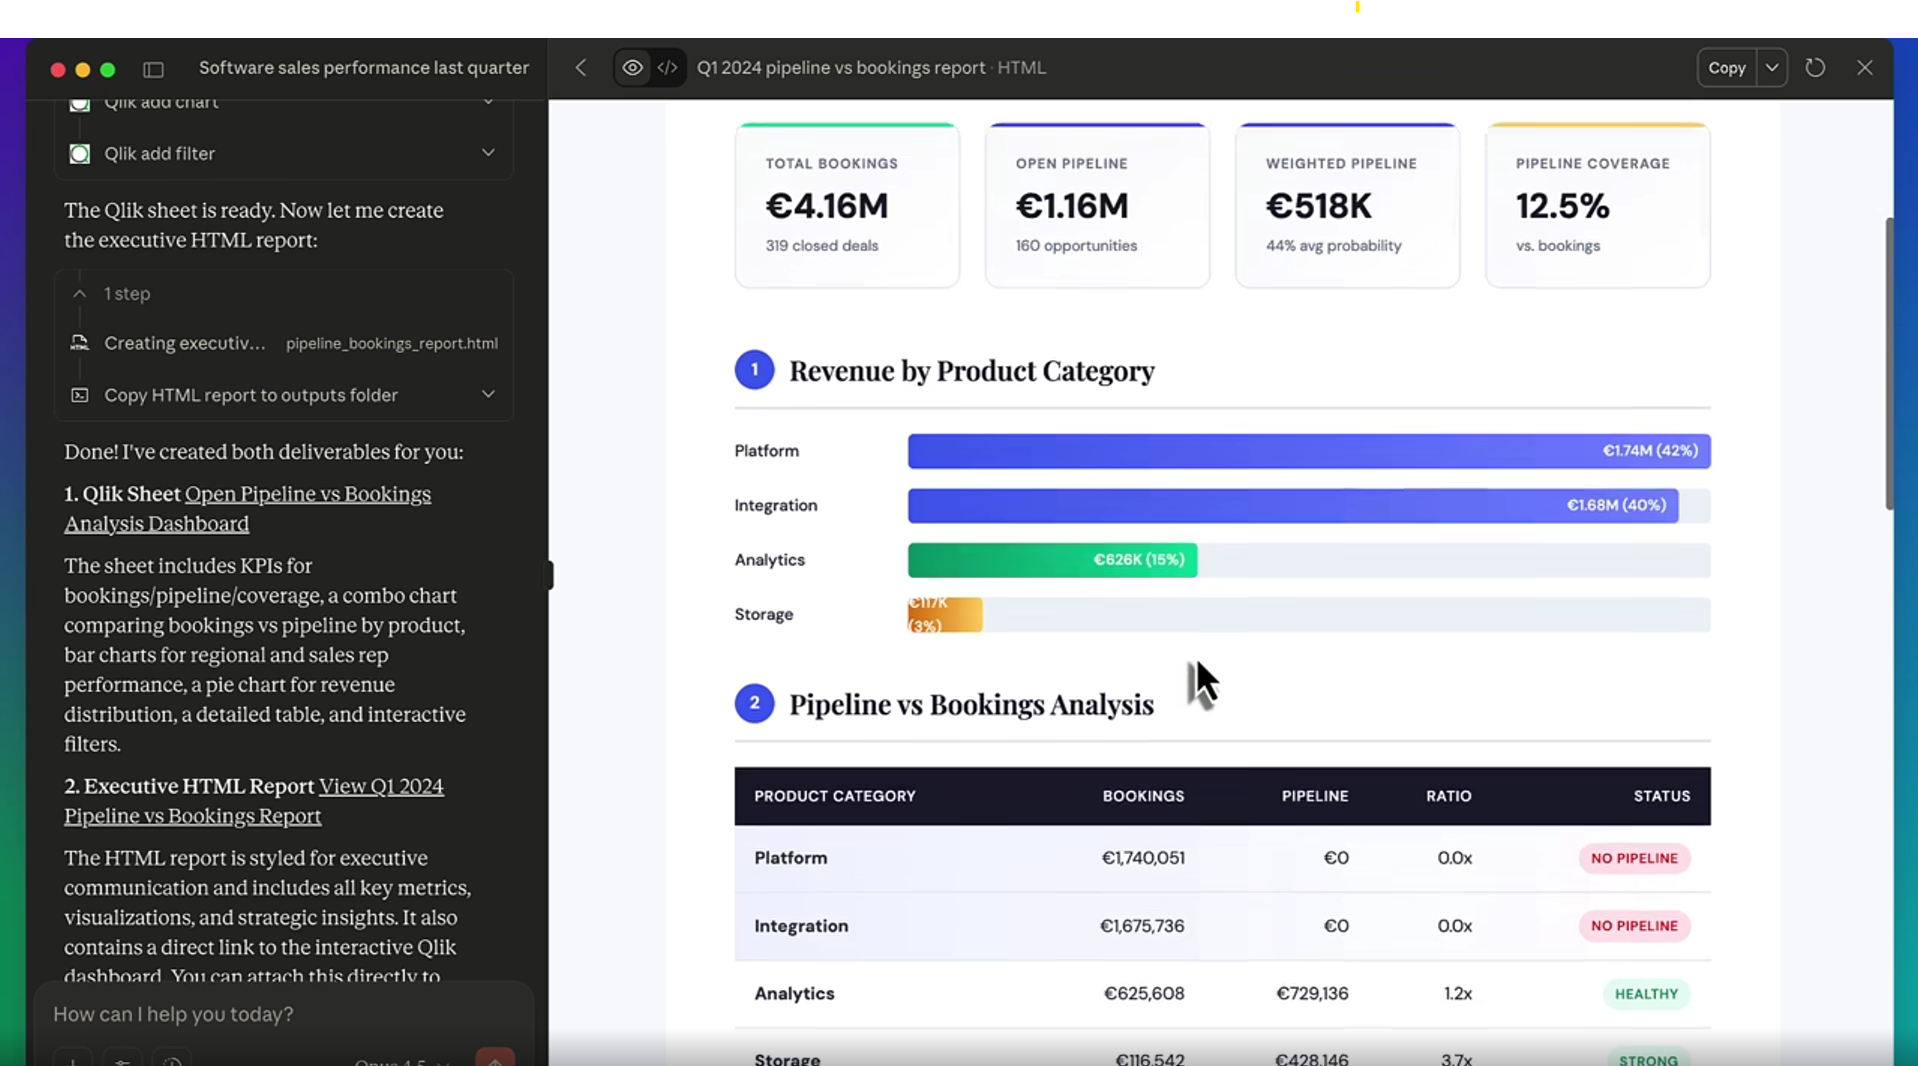This screenshot has width=1918, height=1066.
Task: Collapse the 1 step section
Action: pos(79,294)
